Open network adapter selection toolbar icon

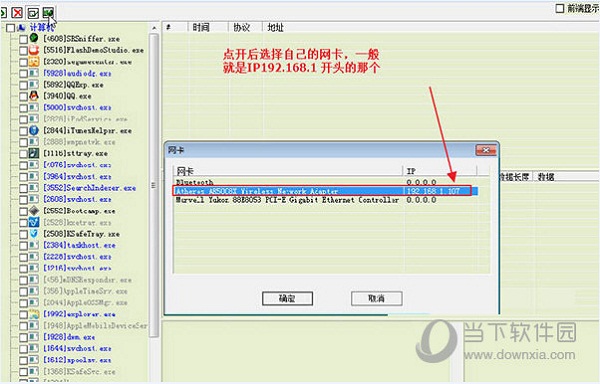[48, 13]
